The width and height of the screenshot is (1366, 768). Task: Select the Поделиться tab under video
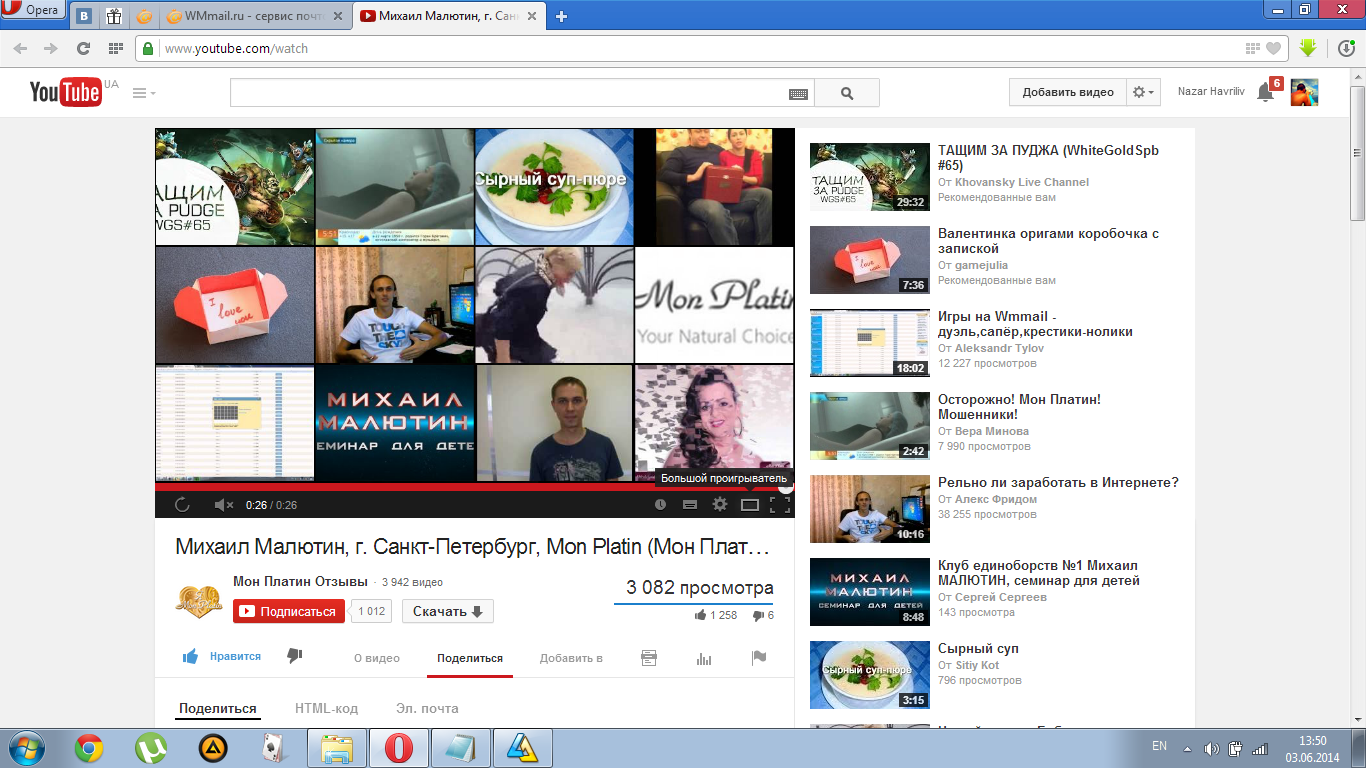click(470, 658)
